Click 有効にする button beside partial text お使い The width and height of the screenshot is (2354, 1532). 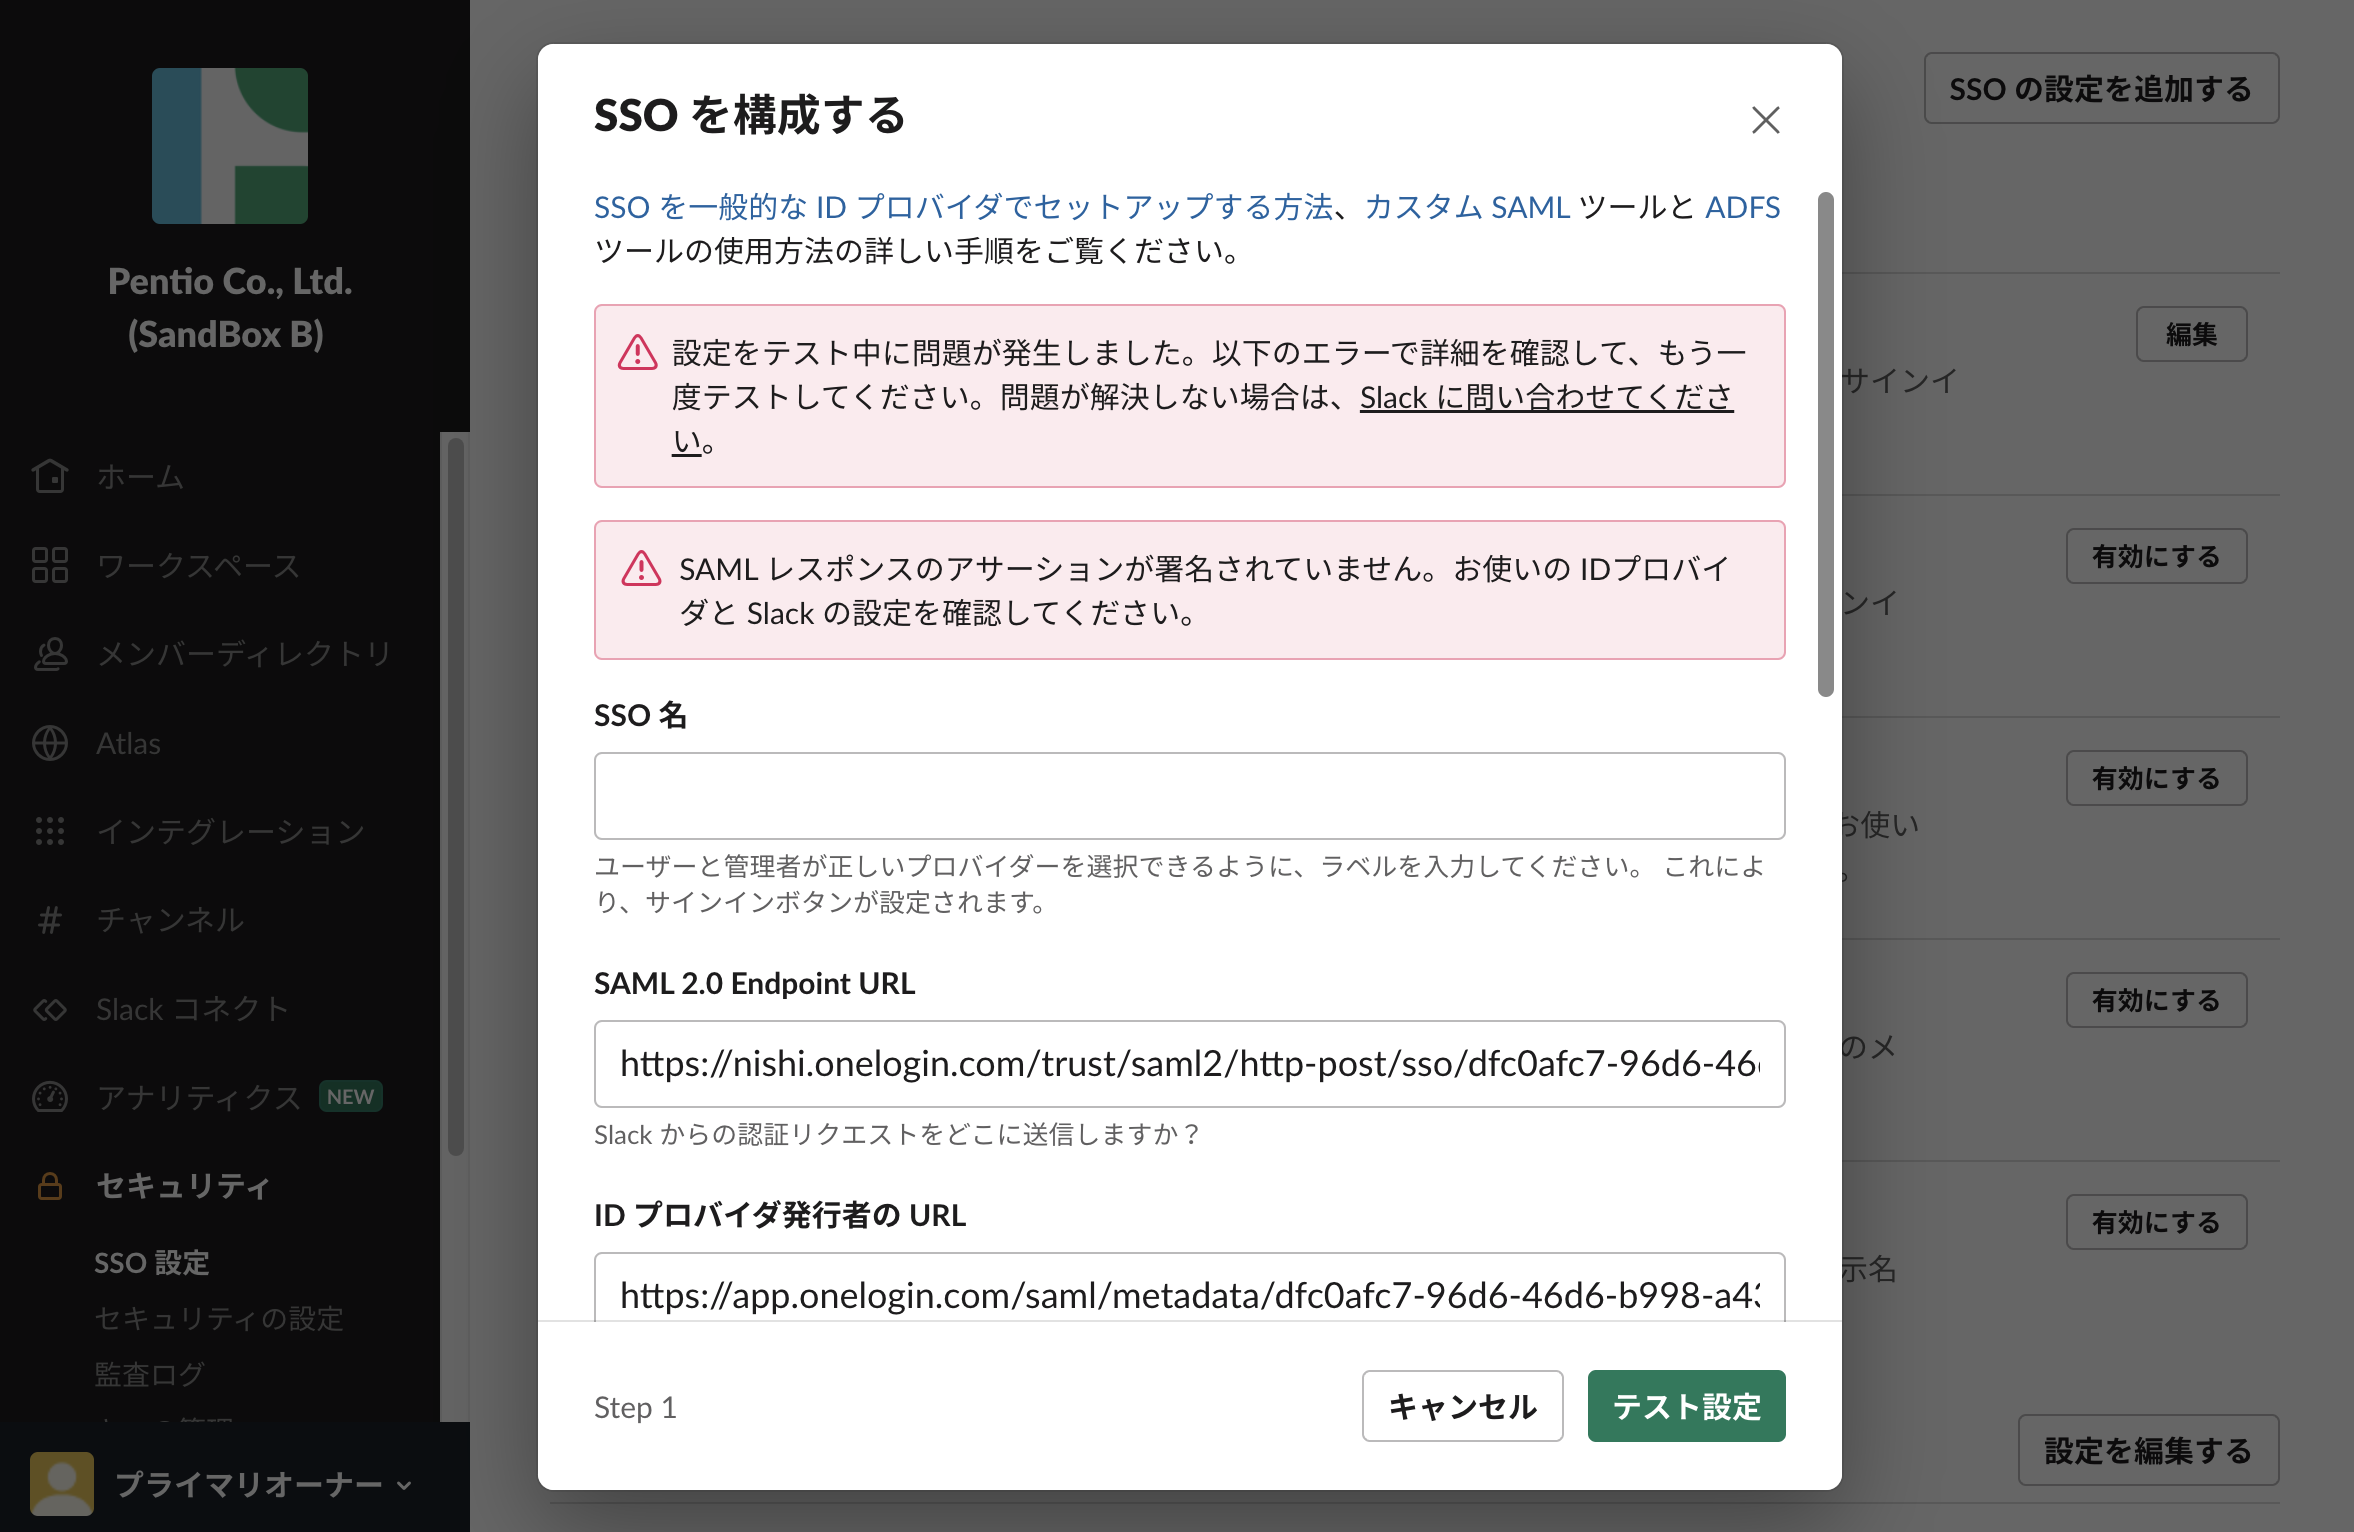coord(2156,778)
